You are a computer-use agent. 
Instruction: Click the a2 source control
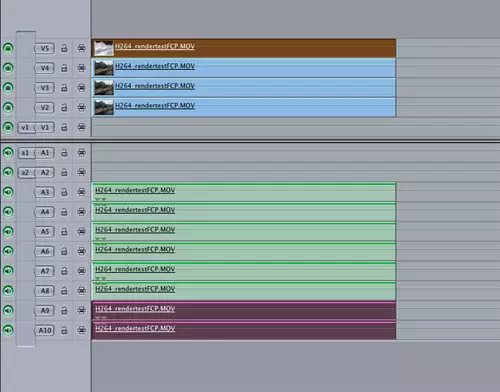pyautogui.click(x=26, y=172)
